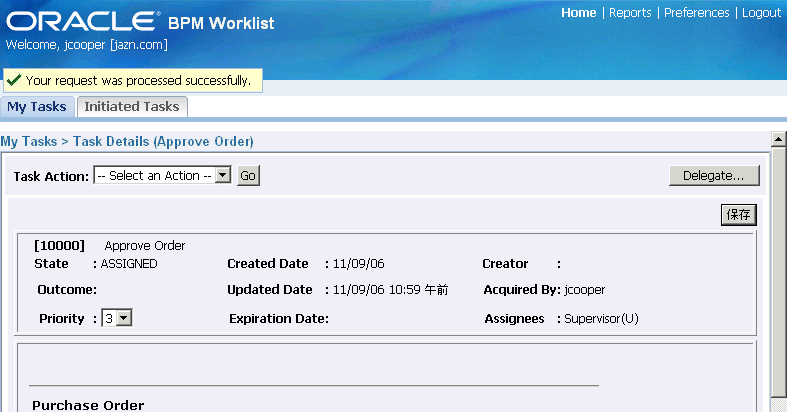Click the Purchase Order heading

click(88, 405)
